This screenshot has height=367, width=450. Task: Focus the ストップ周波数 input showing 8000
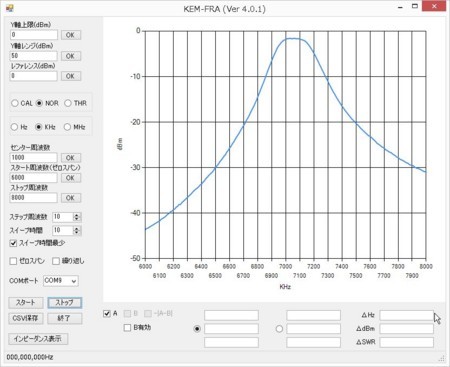[x=34, y=198]
